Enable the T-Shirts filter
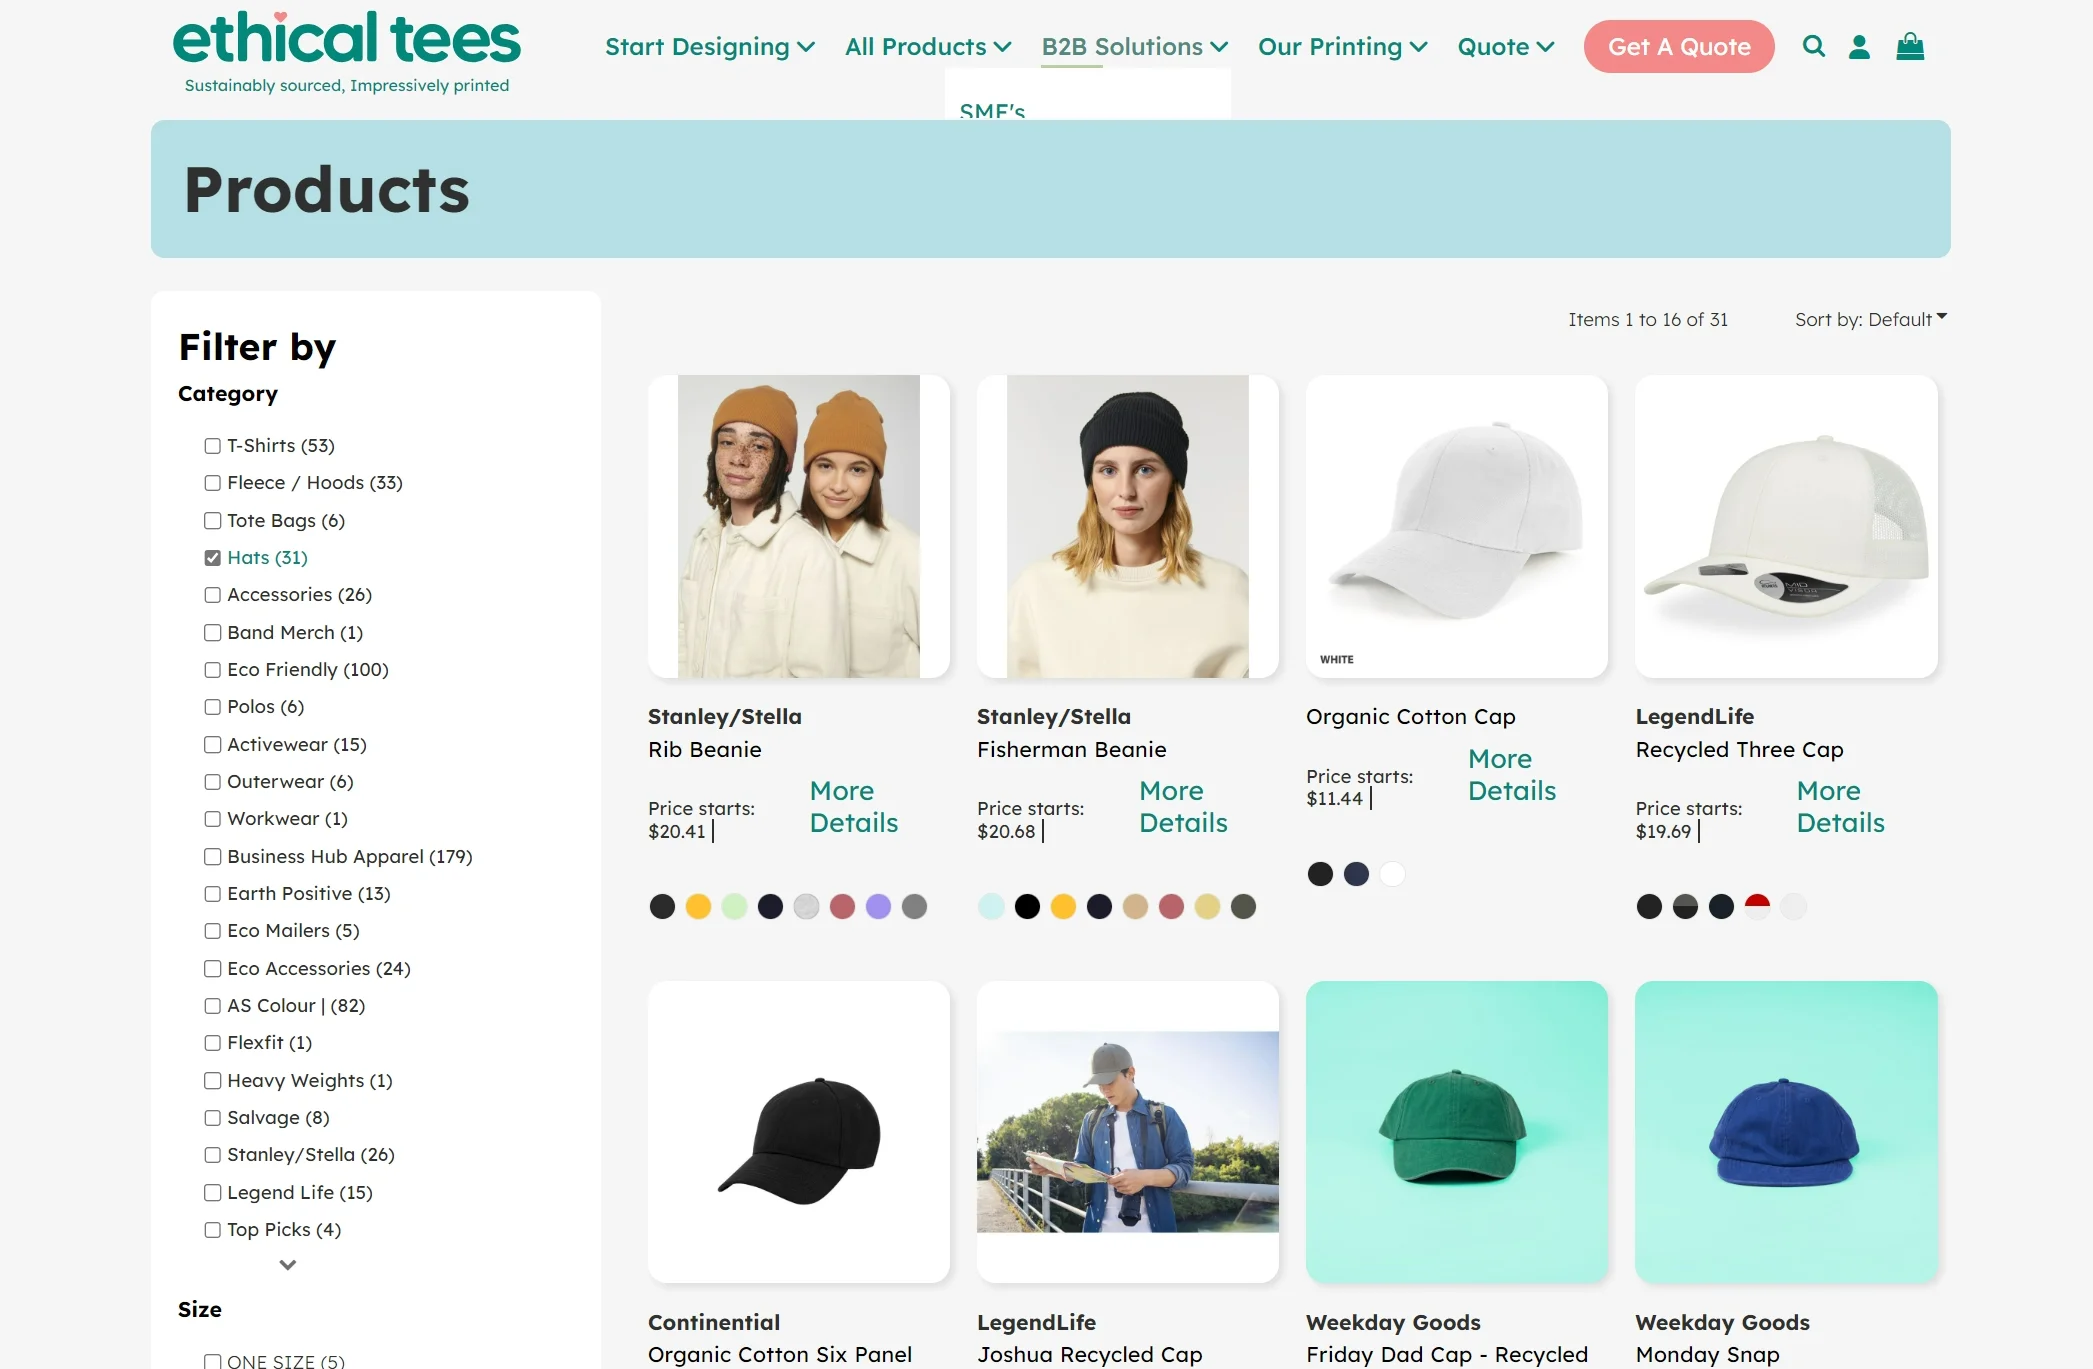This screenshot has width=2093, height=1369. click(x=211, y=445)
